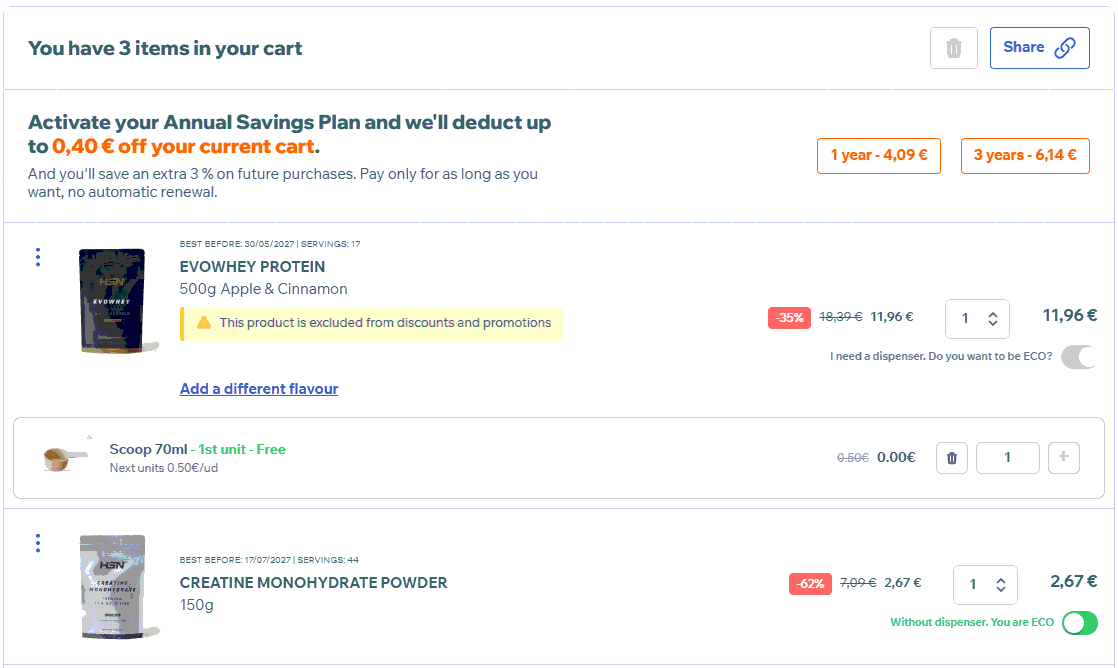Open options menu for Creatine Monohydrate
The height and width of the screenshot is (668, 1118).
click(x=38, y=543)
